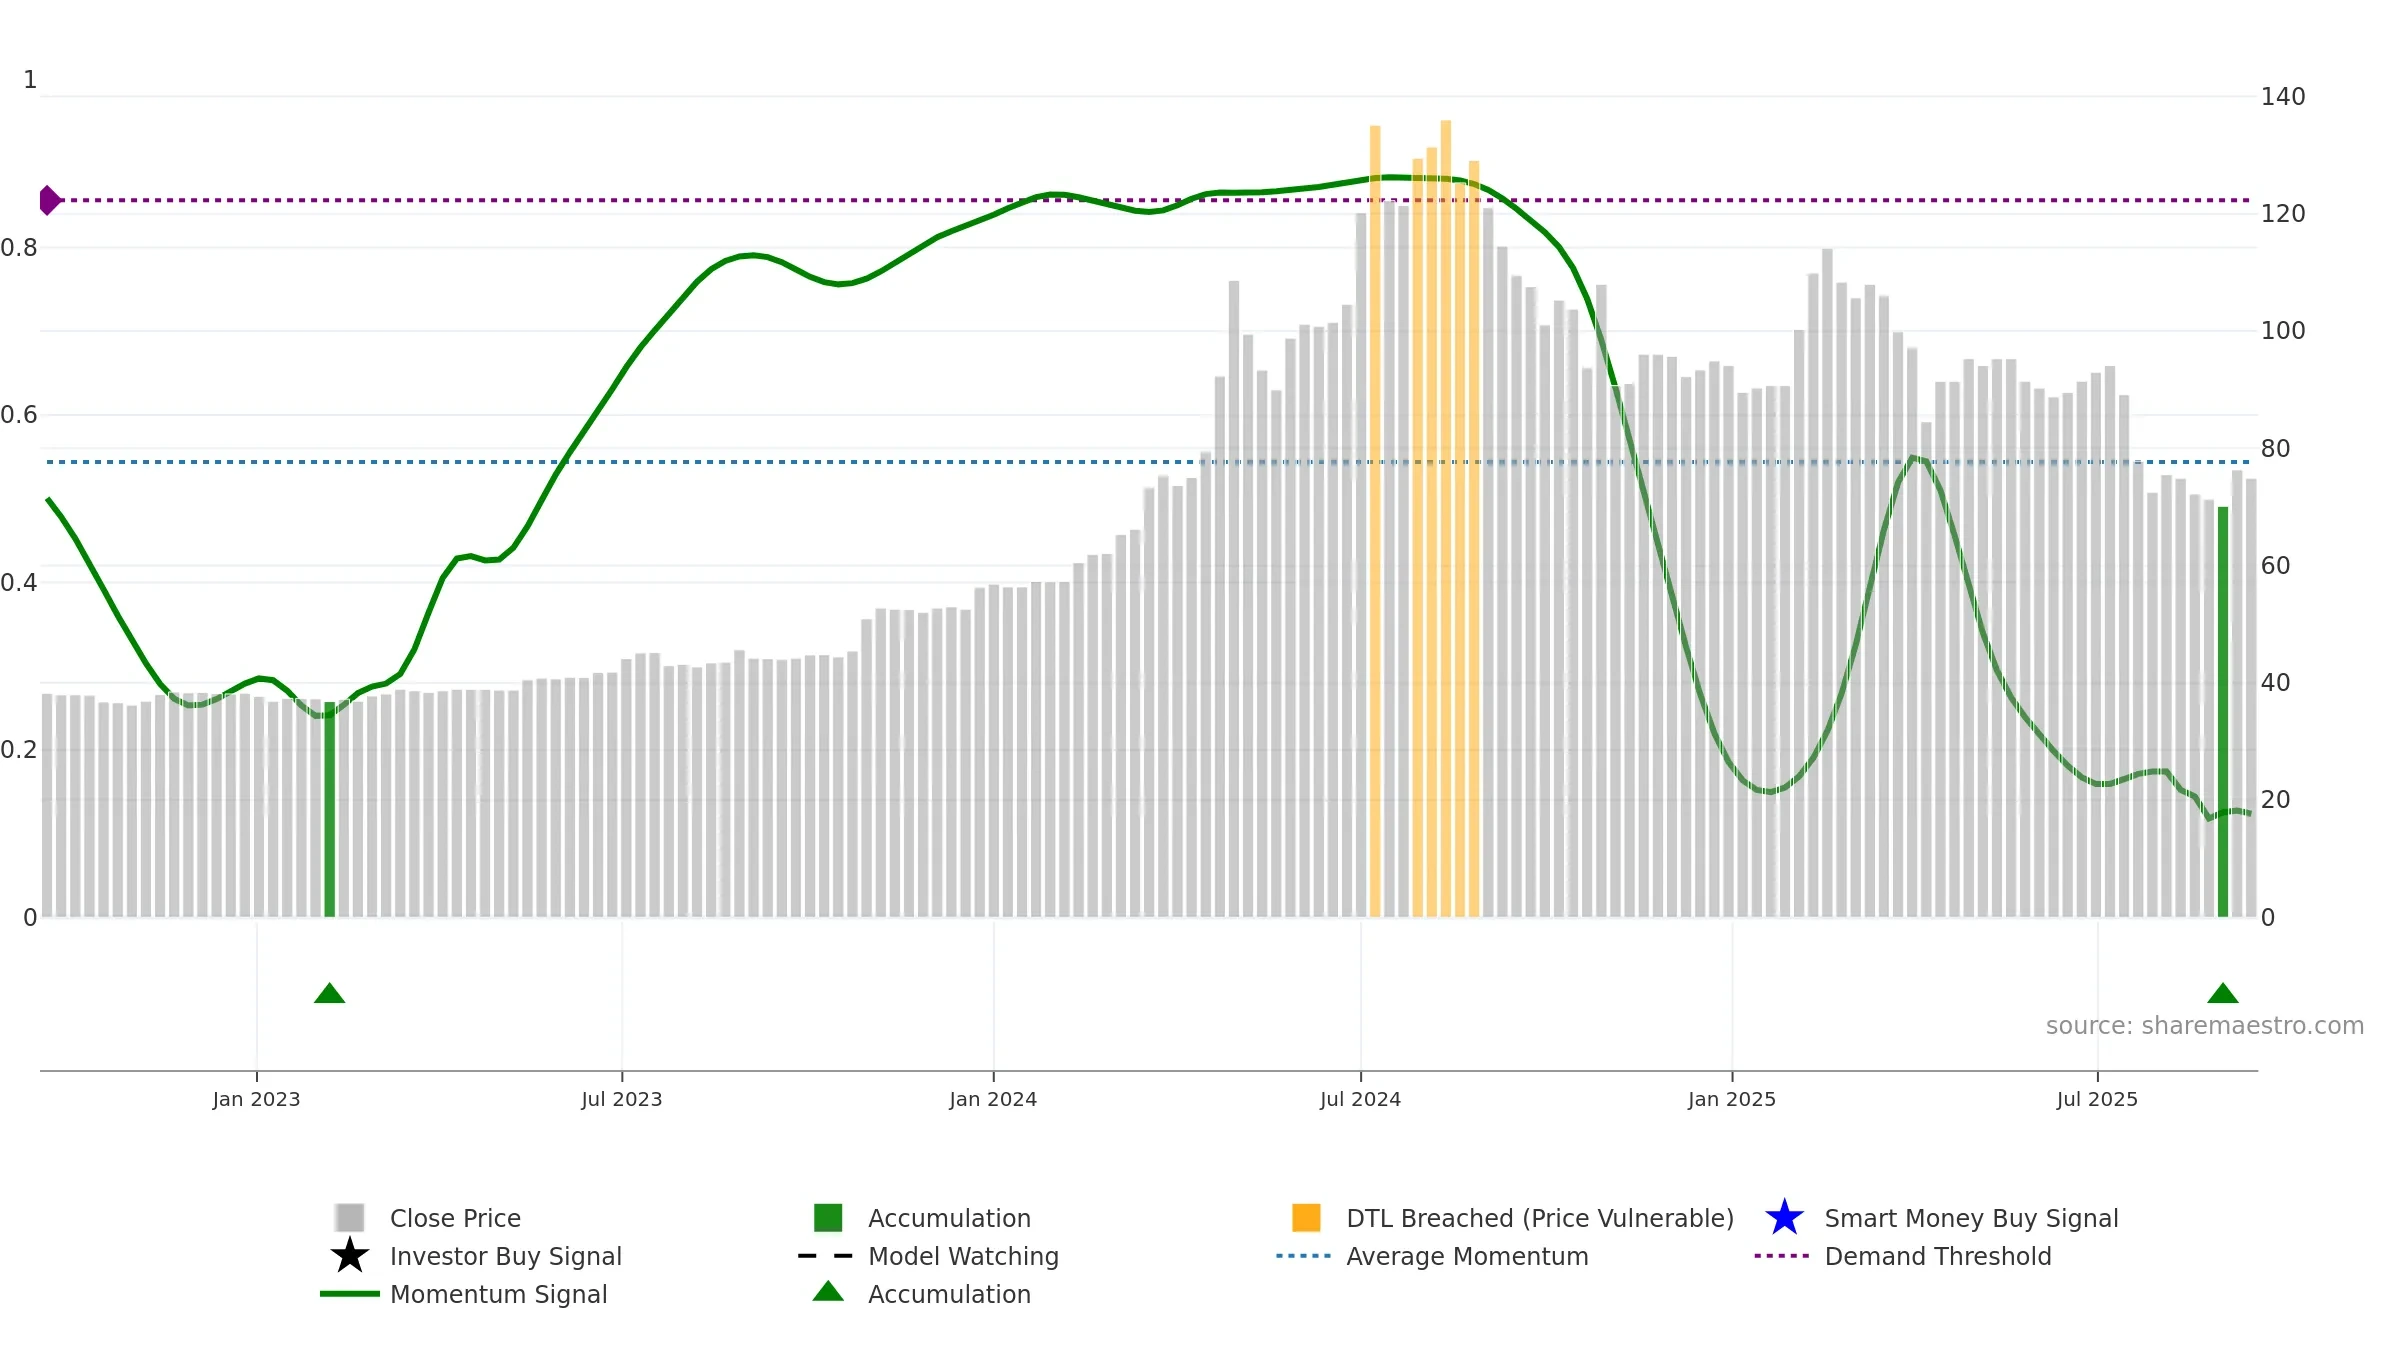
Task: Click the black Investor Buy Signal star
Action: tap(349, 1256)
